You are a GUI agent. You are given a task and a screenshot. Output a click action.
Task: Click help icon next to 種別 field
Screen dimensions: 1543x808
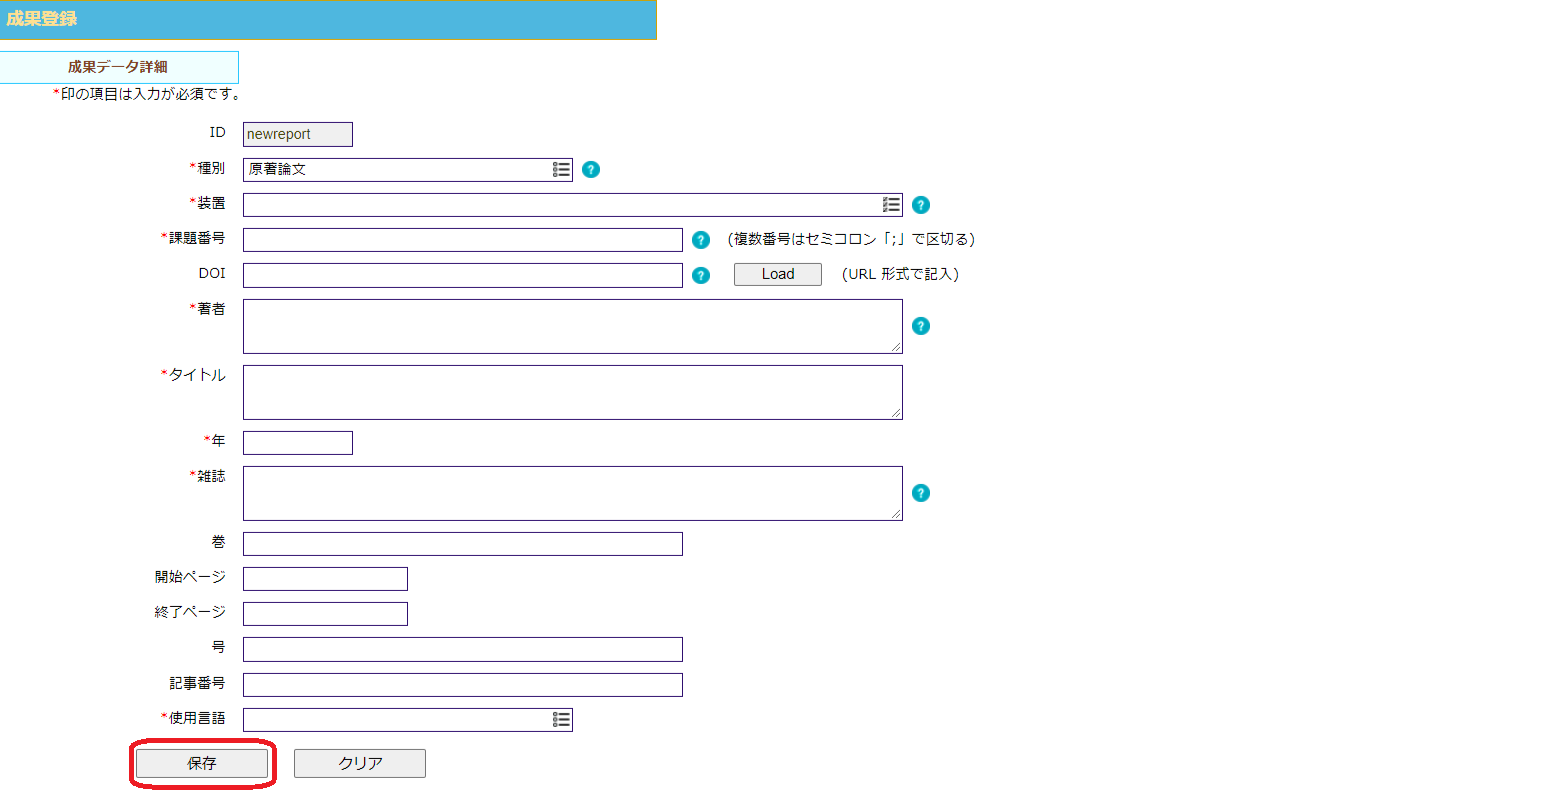pyautogui.click(x=591, y=170)
